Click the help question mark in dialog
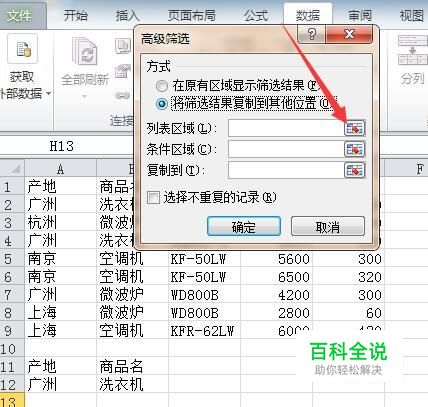 coord(311,34)
